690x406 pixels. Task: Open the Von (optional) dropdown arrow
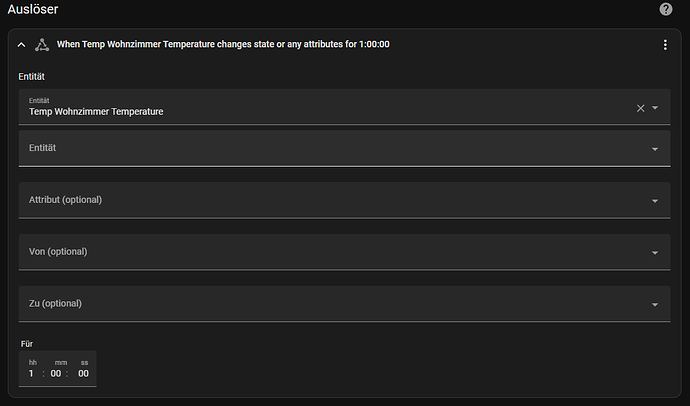tap(655, 253)
